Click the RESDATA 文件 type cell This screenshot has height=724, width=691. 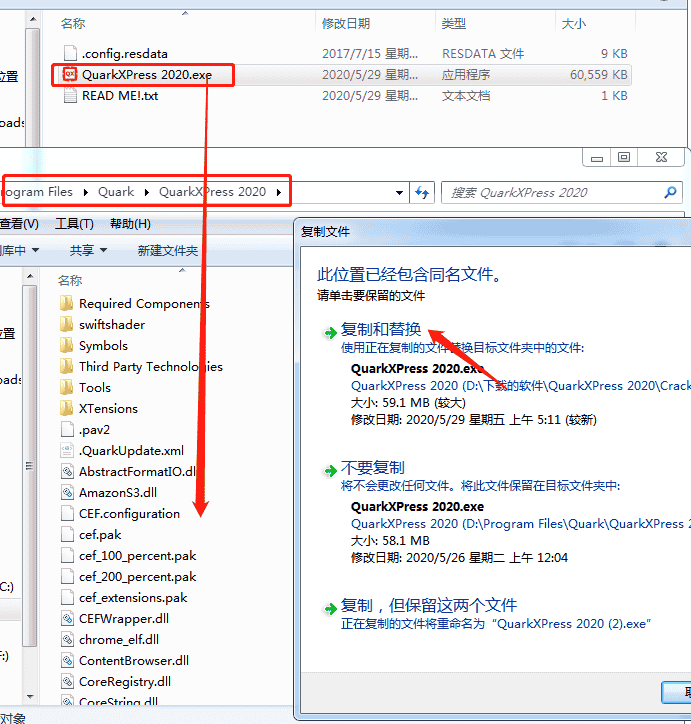click(483, 54)
